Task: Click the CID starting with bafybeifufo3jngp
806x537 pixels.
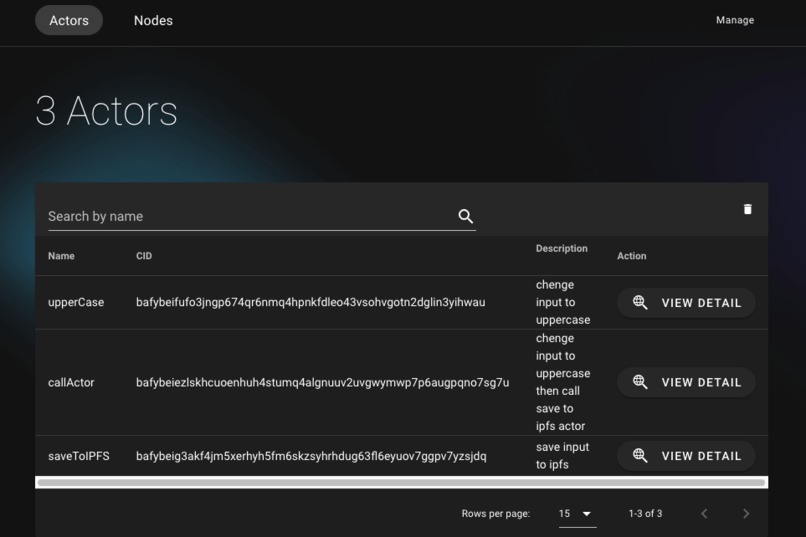Action: [x=310, y=302]
